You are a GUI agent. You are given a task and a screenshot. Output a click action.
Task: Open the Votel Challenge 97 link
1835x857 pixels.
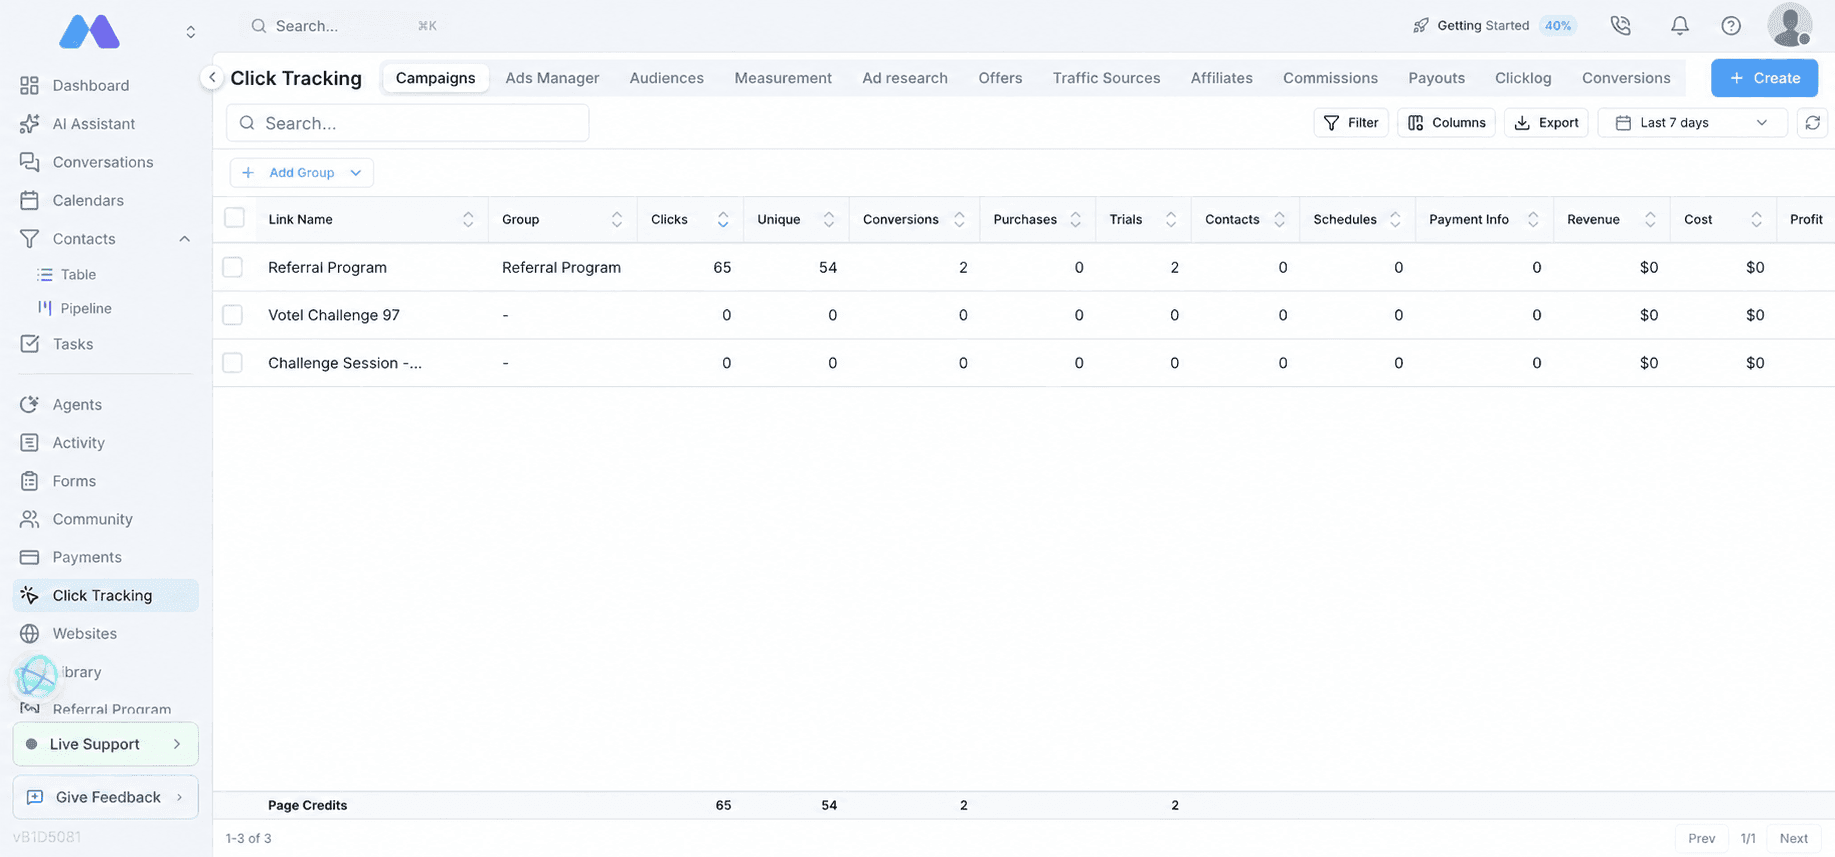[x=334, y=315]
